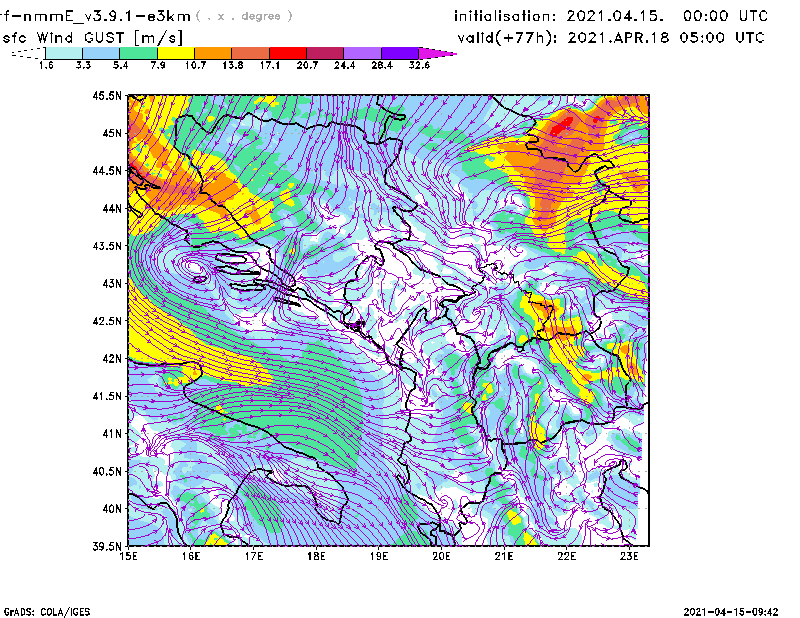Click the dashed white arrow below 1.6
The width and height of the screenshot is (800, 618).
pyautogui.click(x=28, y=53)
